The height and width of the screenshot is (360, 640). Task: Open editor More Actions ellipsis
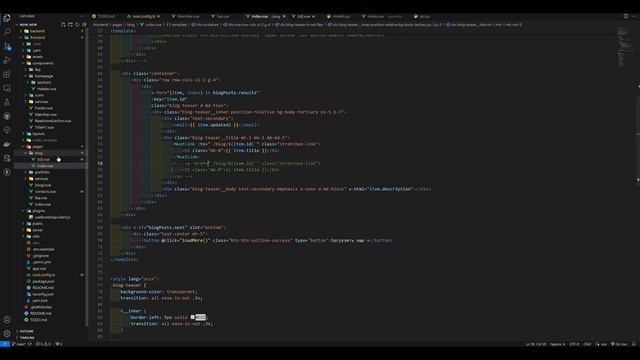[633, 16]
